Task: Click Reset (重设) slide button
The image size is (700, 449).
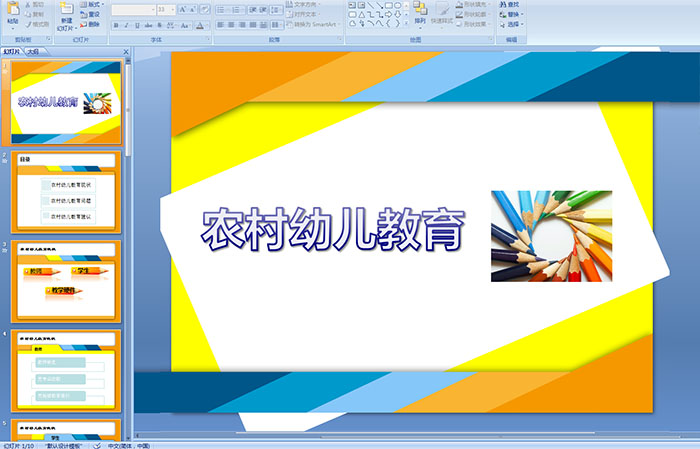Action: 90,14
